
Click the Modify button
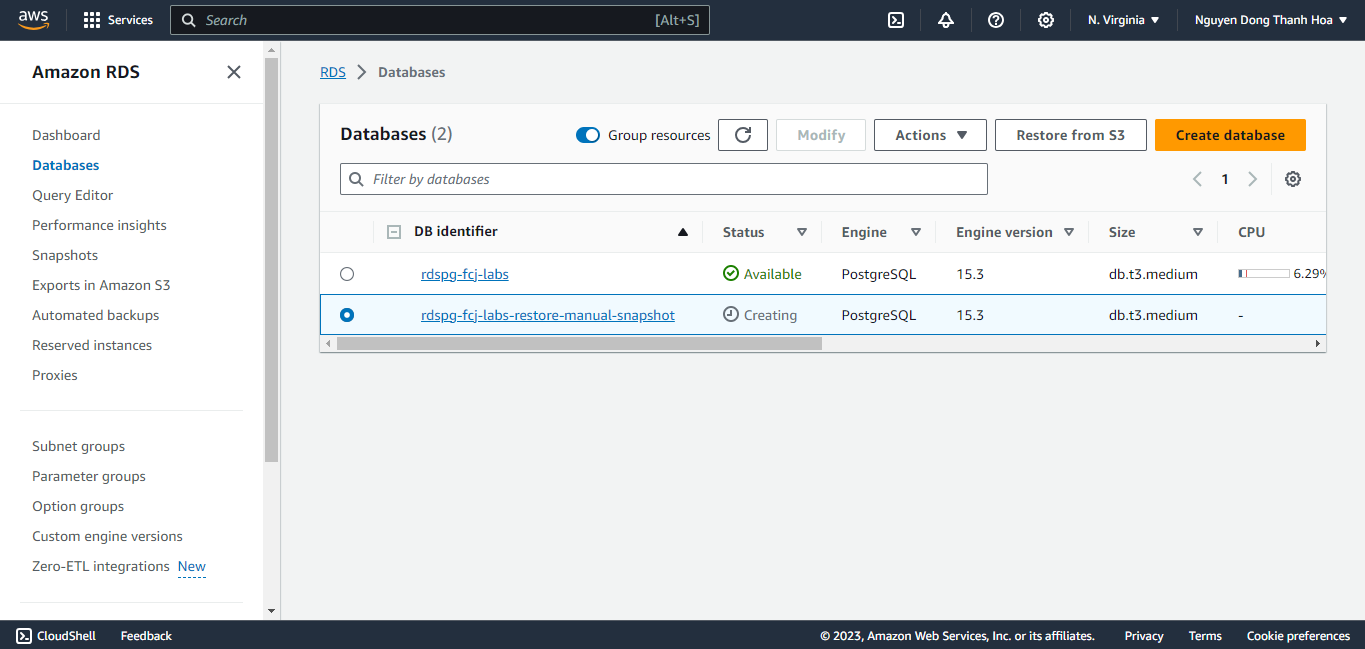(821, 135)
